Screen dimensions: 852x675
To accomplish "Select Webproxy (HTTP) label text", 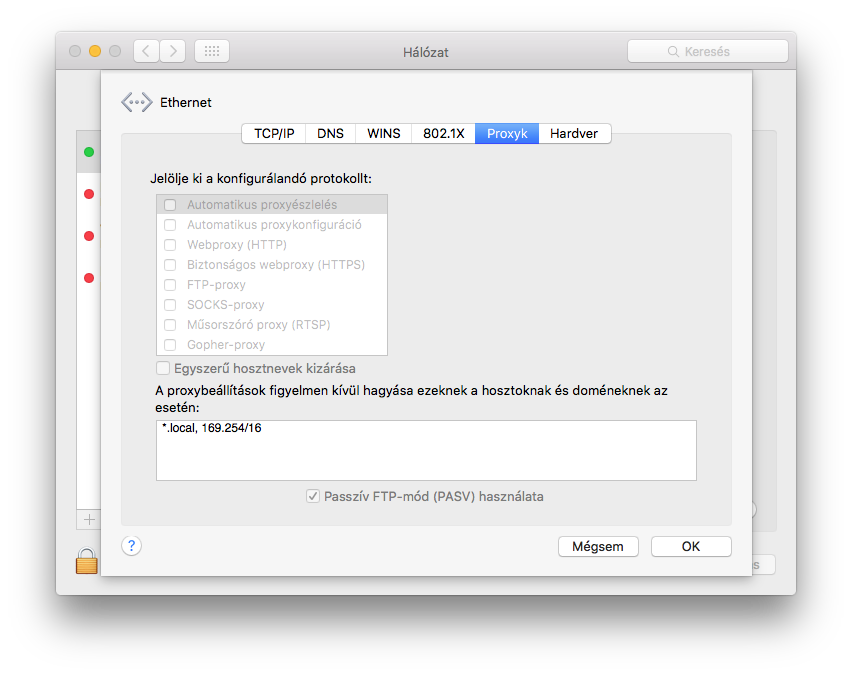I will [237, 245].
